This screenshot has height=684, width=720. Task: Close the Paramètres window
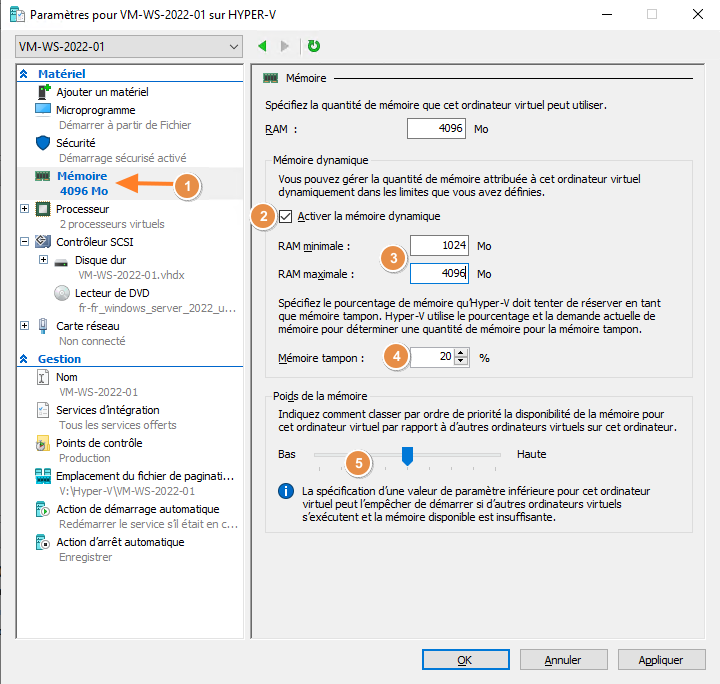point(698,15)
